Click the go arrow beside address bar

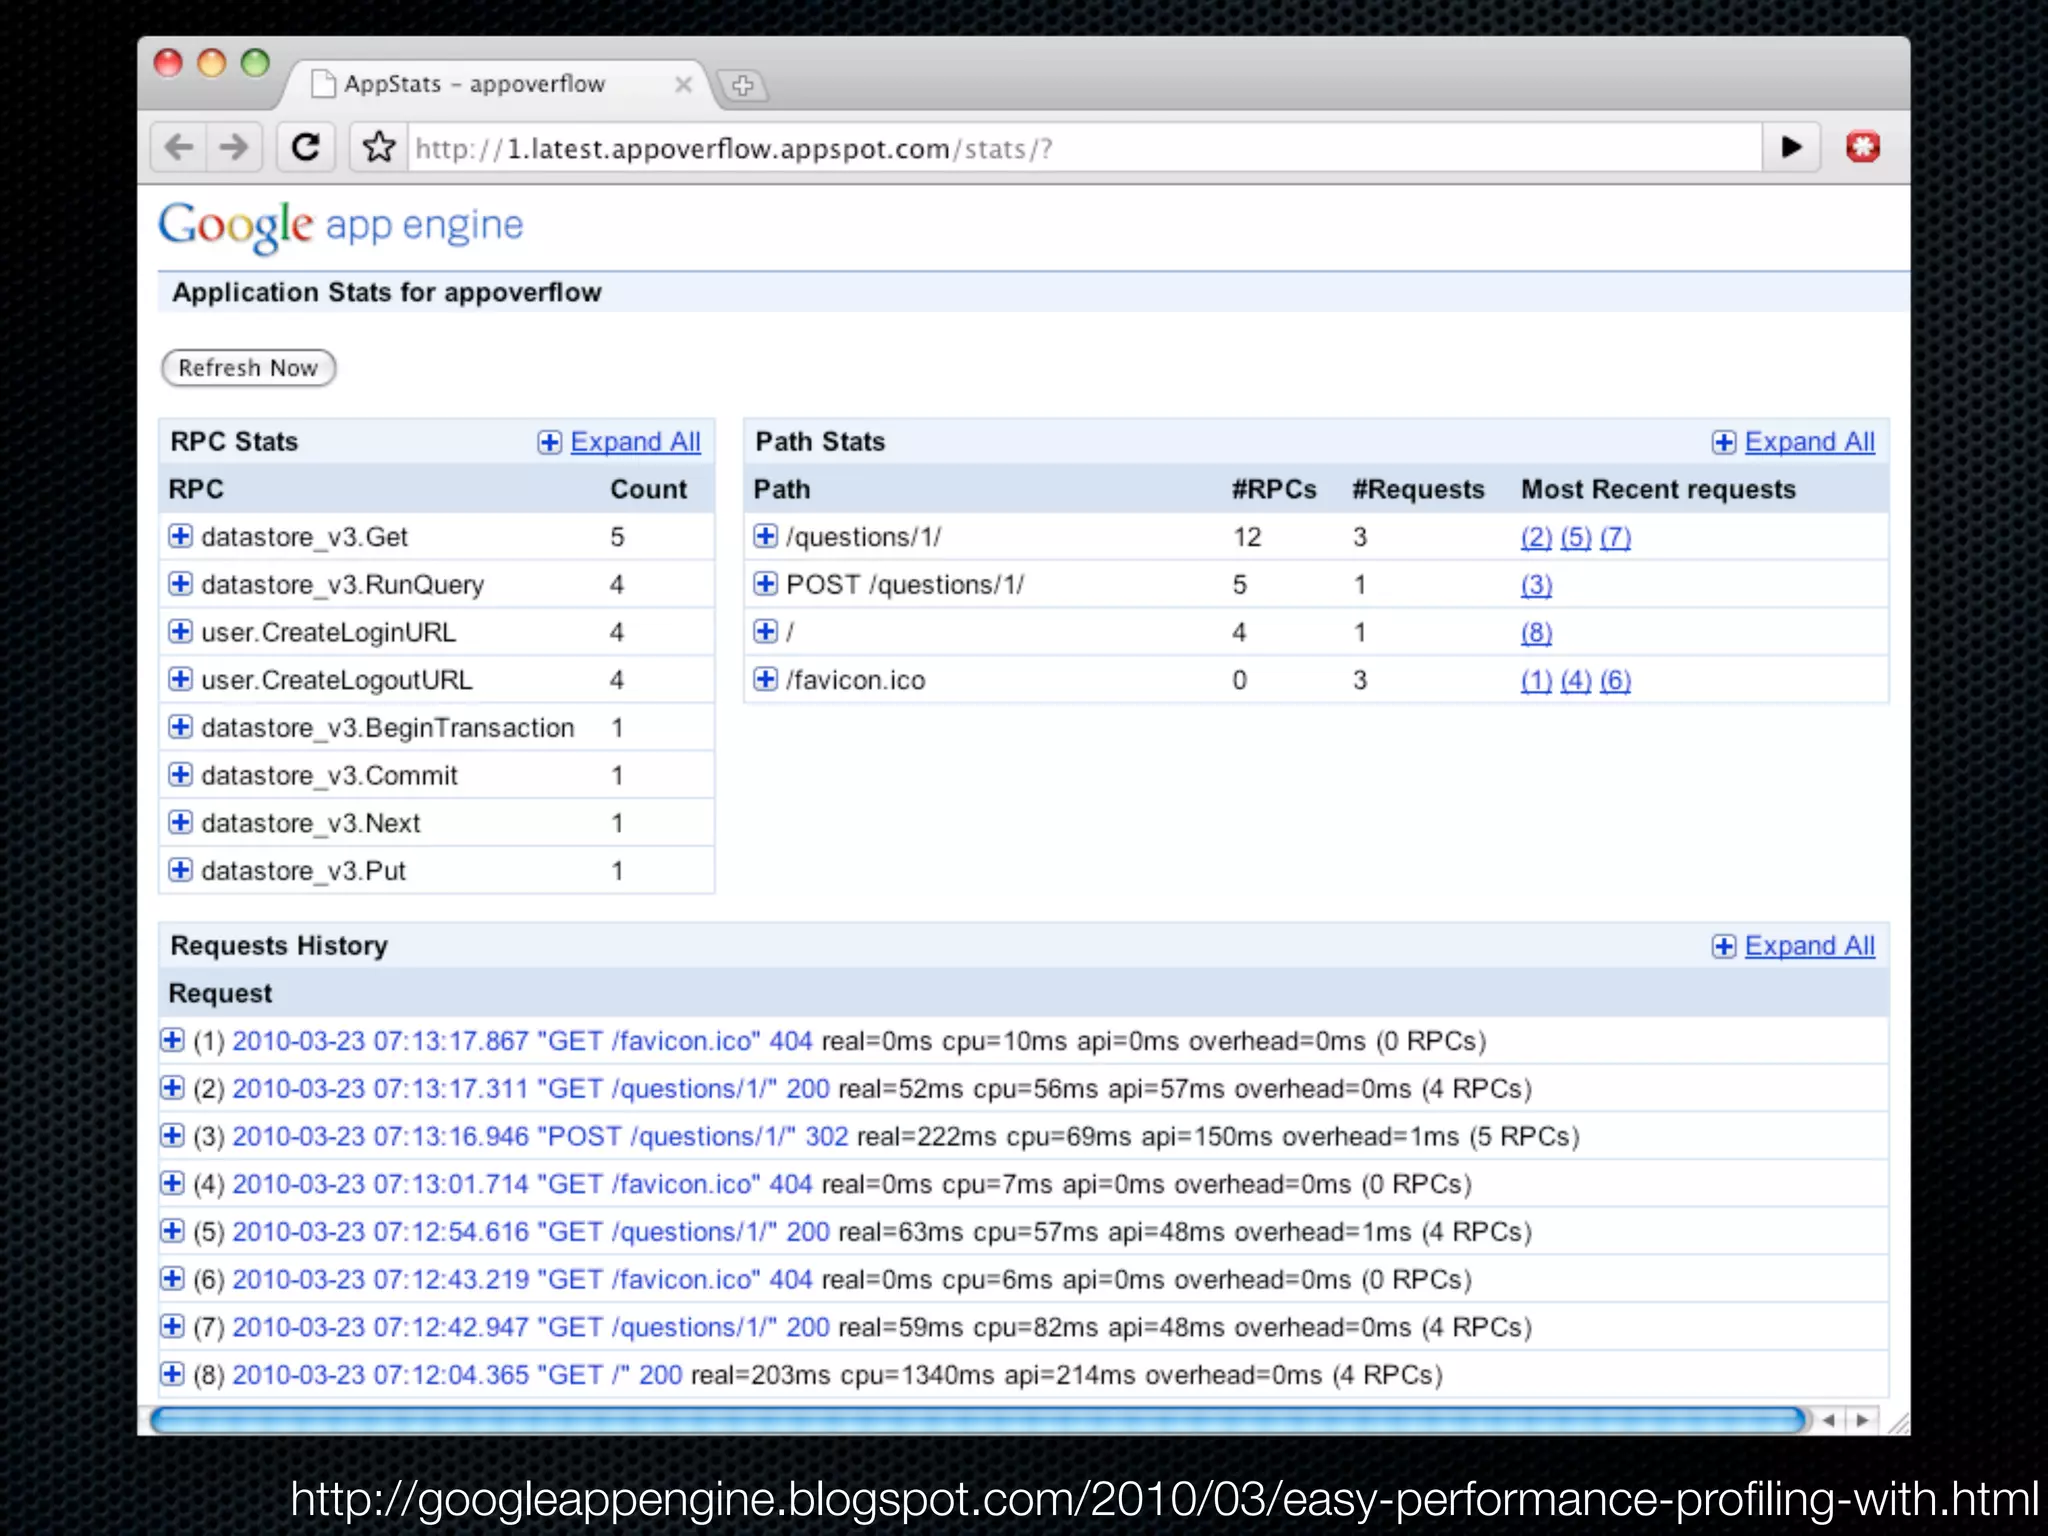(x=1791, y=148)
